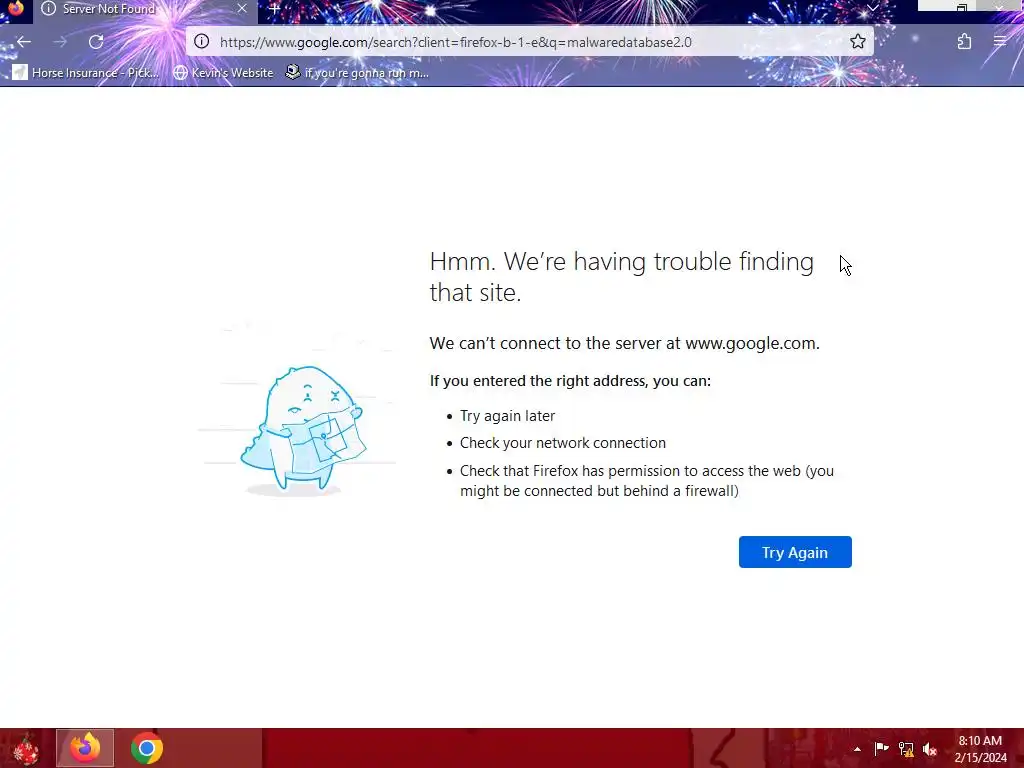Open the Extensions puzzle icon
The image size is (1024, 768).
tap(964, 42)
